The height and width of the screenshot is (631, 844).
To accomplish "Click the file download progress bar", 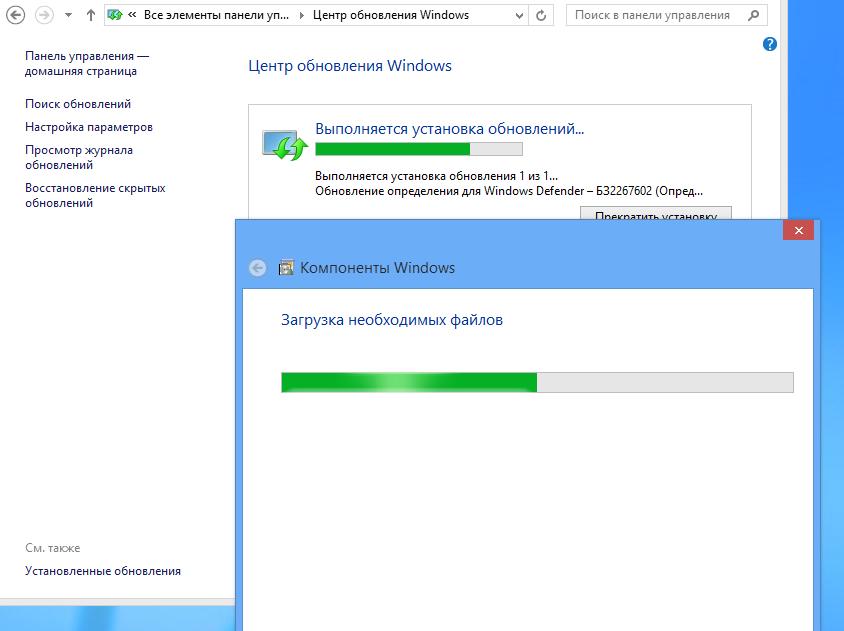I will tap(537, 382).
